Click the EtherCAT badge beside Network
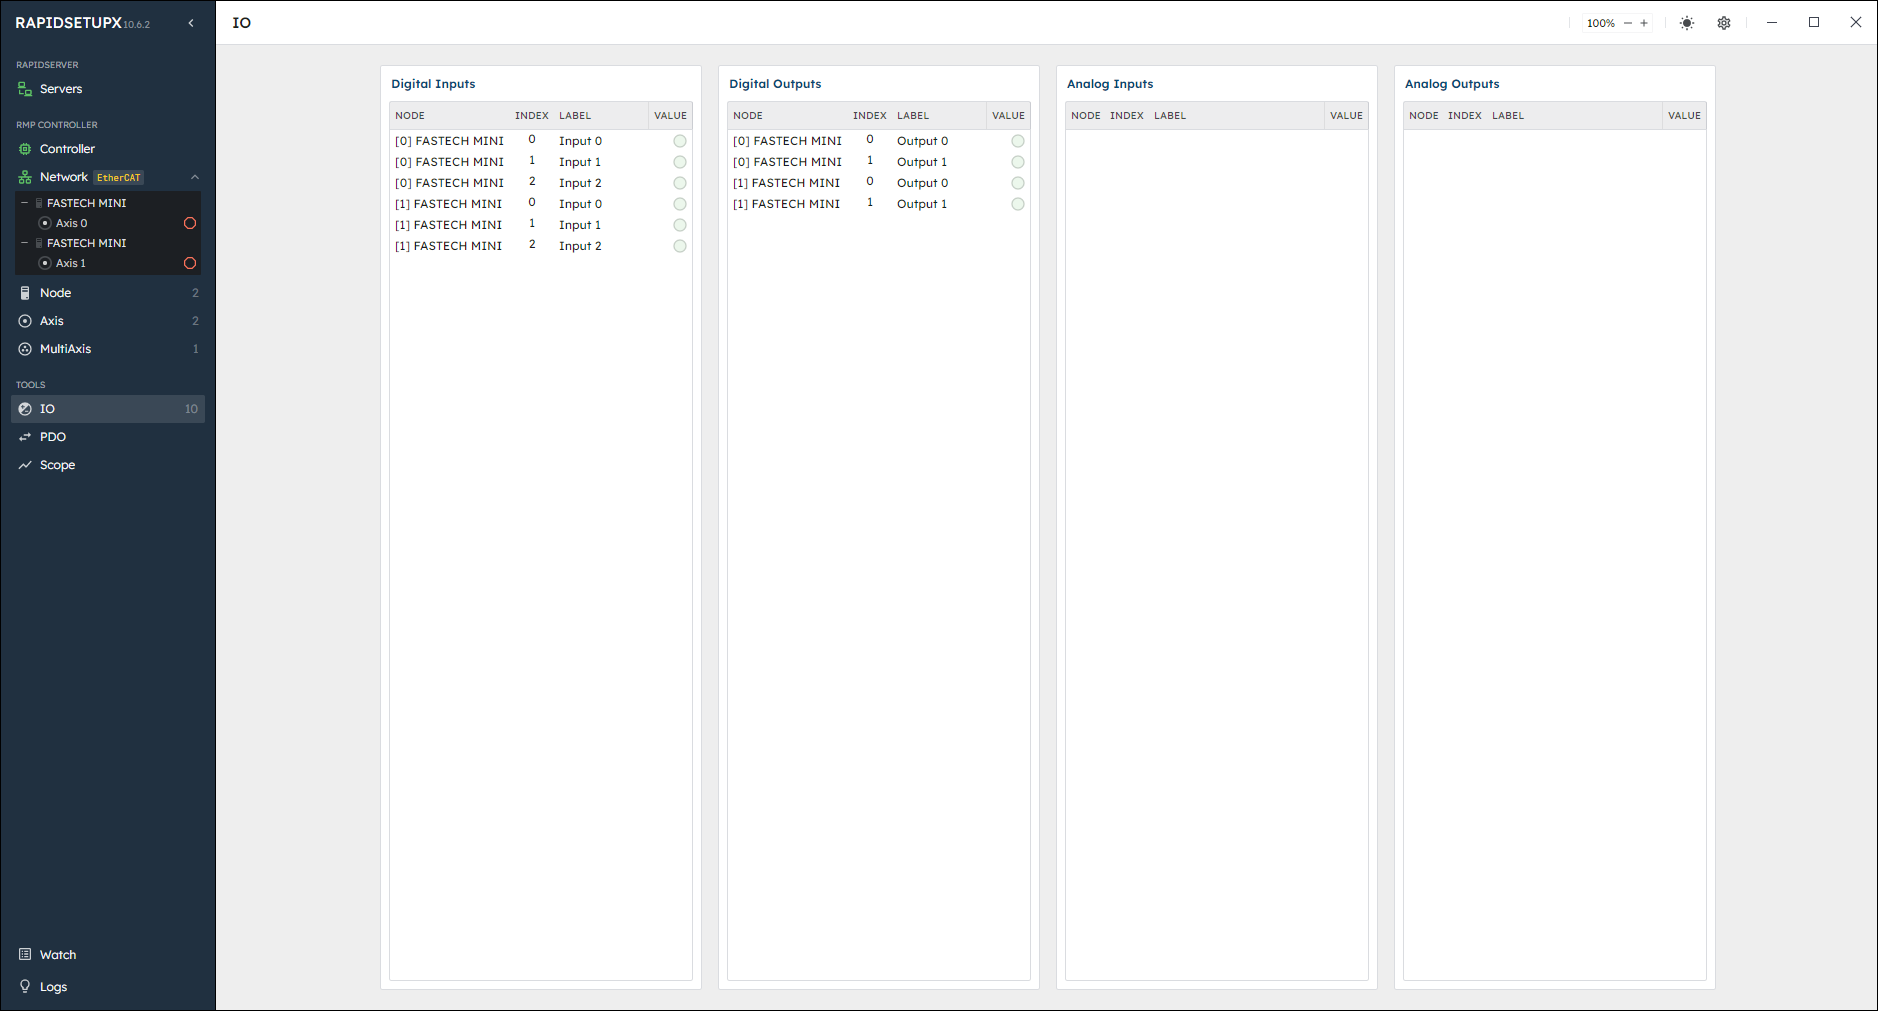 point(119,178)
